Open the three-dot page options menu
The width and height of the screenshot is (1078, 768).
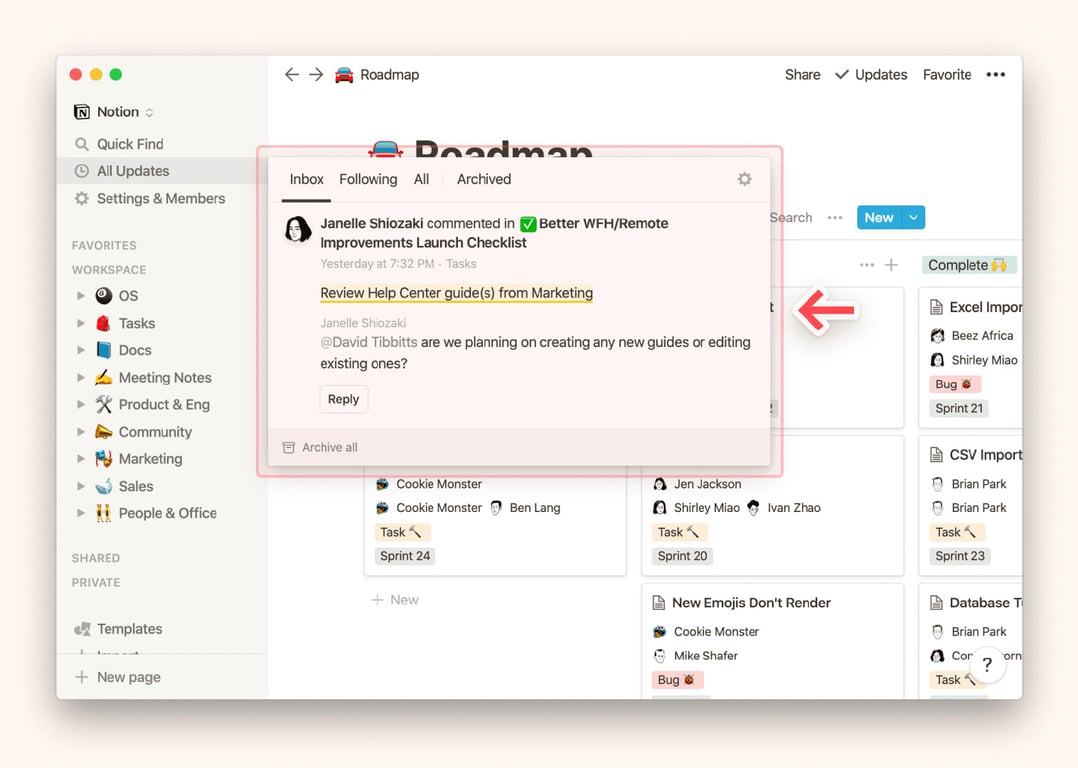click(995, 75)
